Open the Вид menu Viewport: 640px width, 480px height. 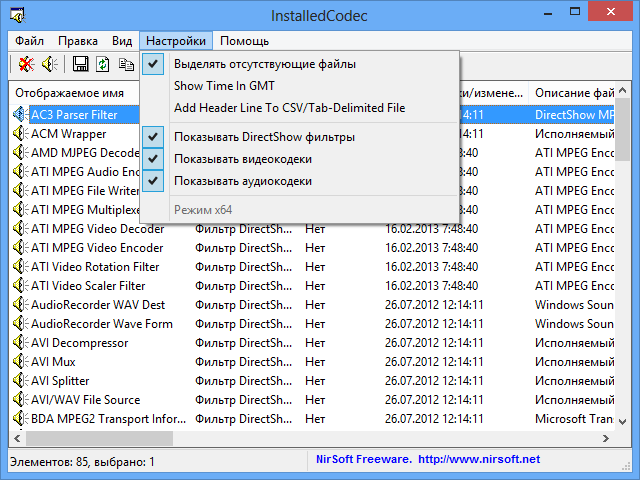122,41
